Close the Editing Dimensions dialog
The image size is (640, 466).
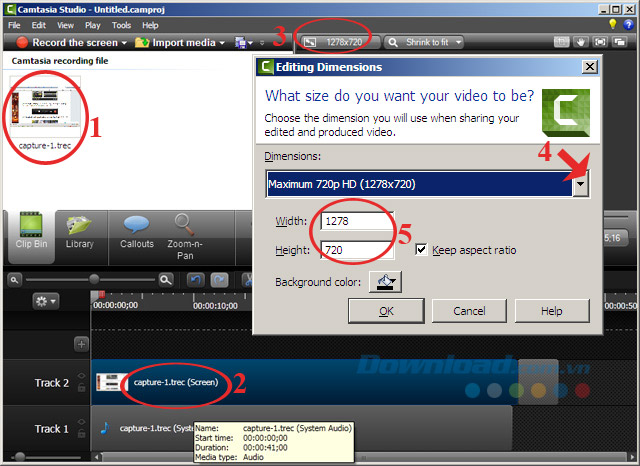589,67
